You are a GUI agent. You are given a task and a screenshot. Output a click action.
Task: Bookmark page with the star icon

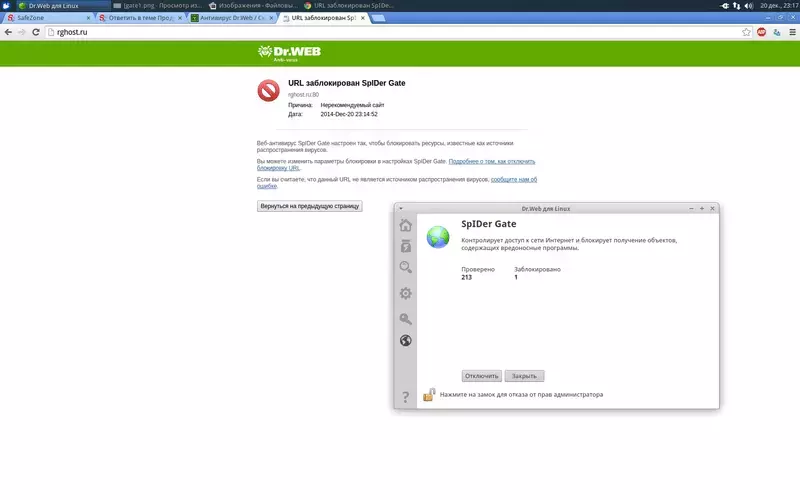746,32
